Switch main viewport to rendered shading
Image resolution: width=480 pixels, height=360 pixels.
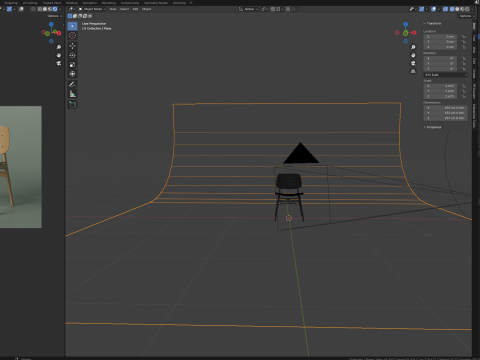pos(467,9)
